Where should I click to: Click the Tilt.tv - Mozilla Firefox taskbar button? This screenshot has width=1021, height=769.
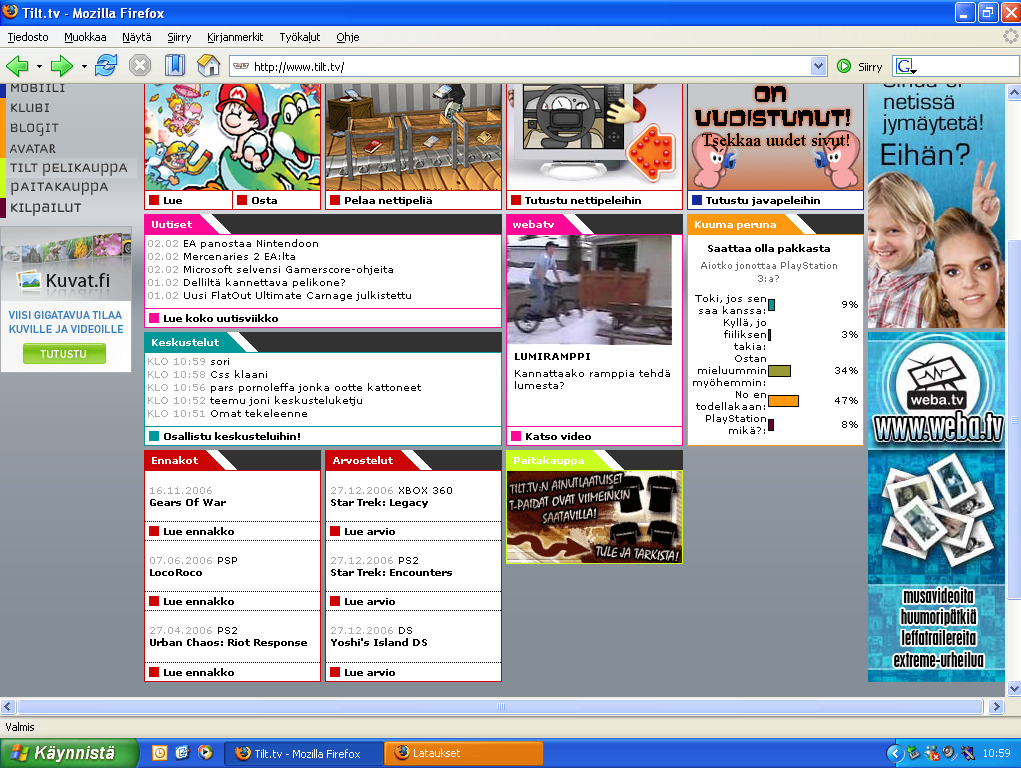(303, 753)
